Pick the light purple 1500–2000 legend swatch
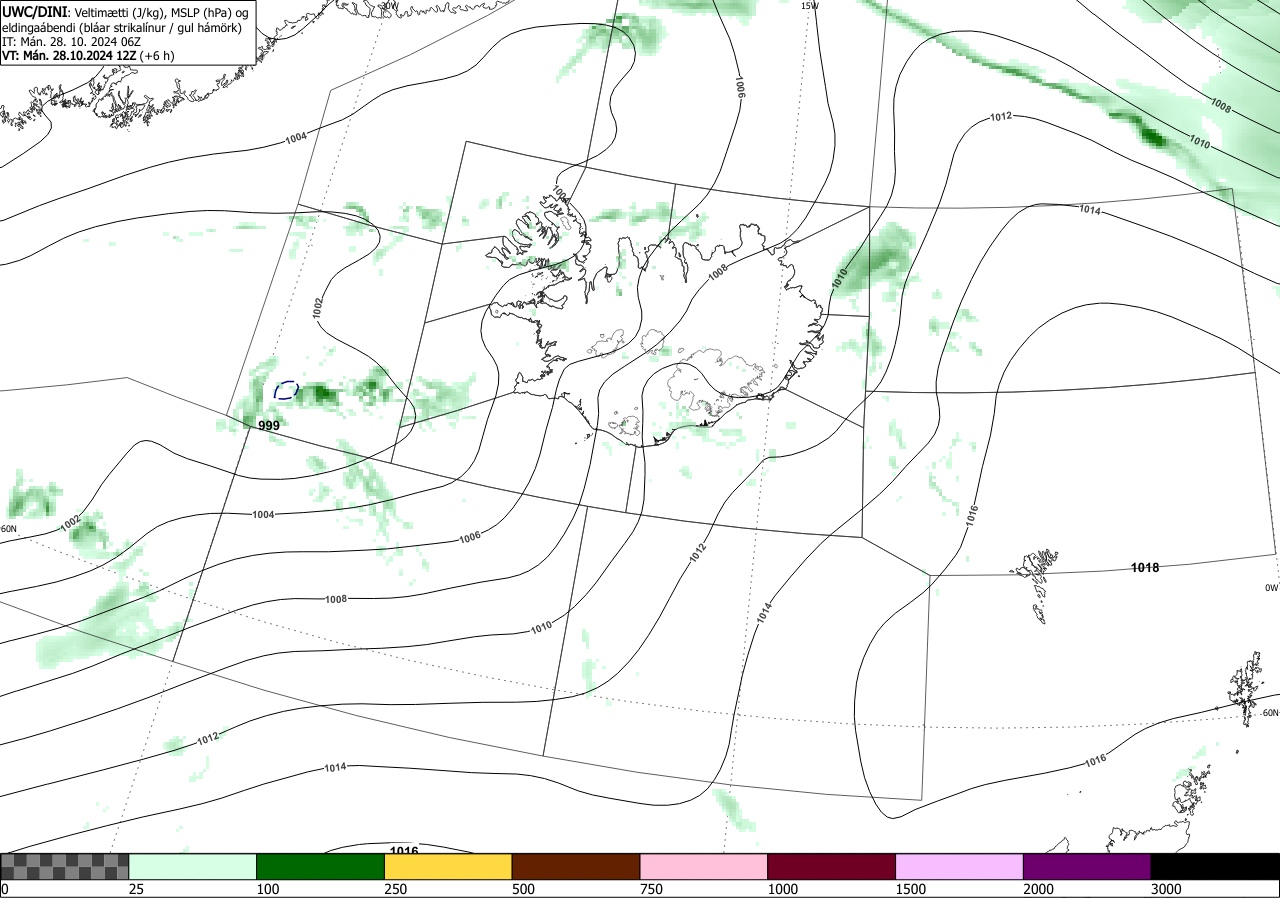This screenshot has width=1280, height=898. tap(960, 866)
